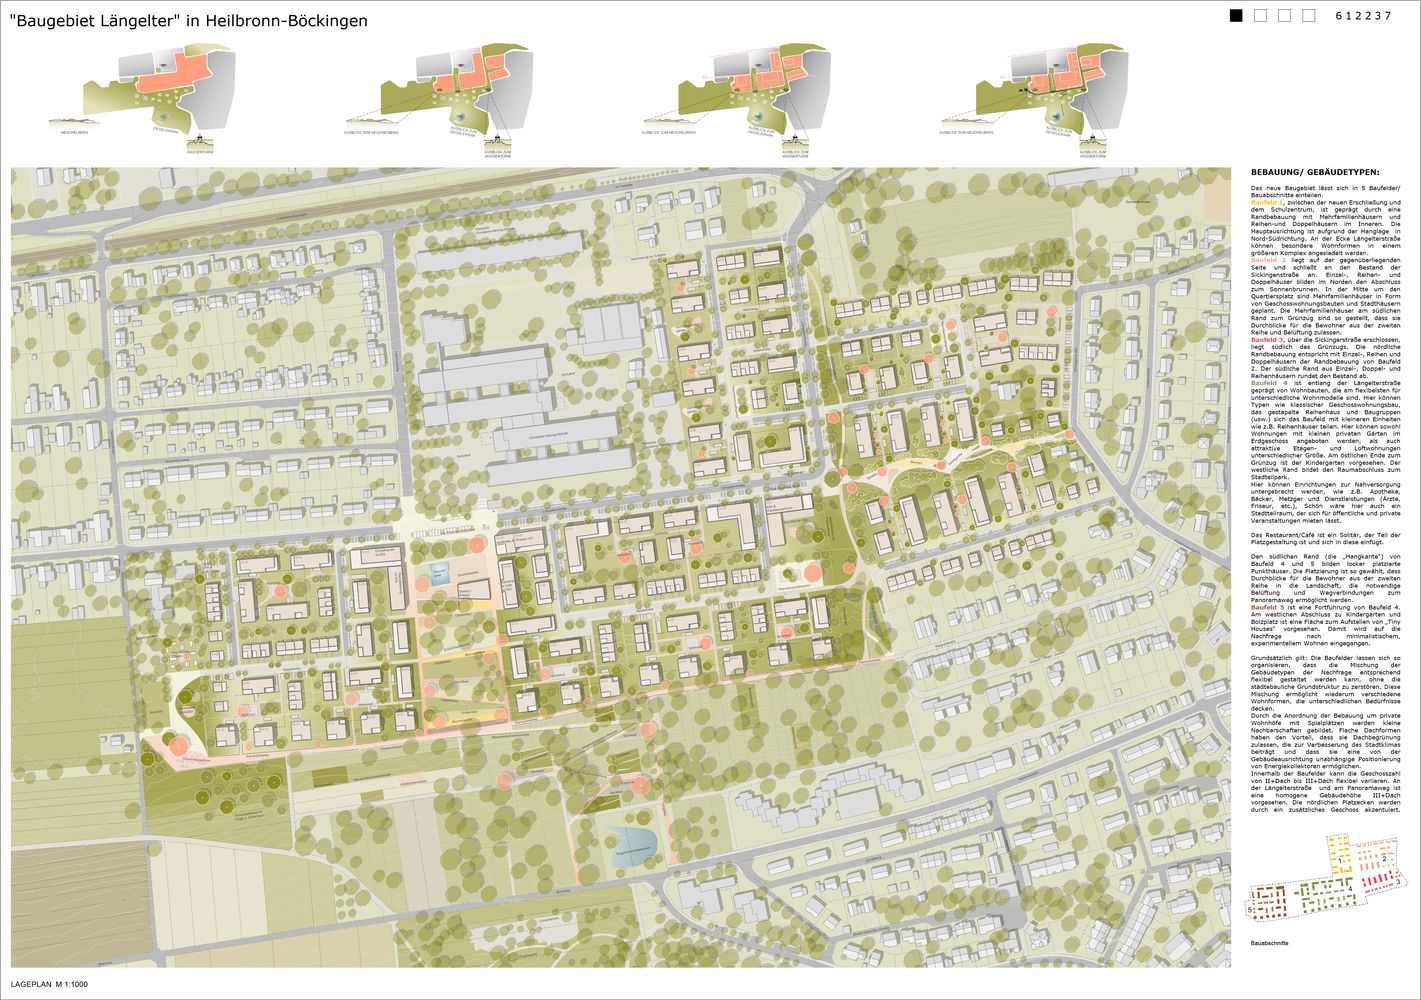Screen dimensions: 1421x1000
Task: Click the filled black square at top right
Action: pyautogui.click(x=1236, y=15)
